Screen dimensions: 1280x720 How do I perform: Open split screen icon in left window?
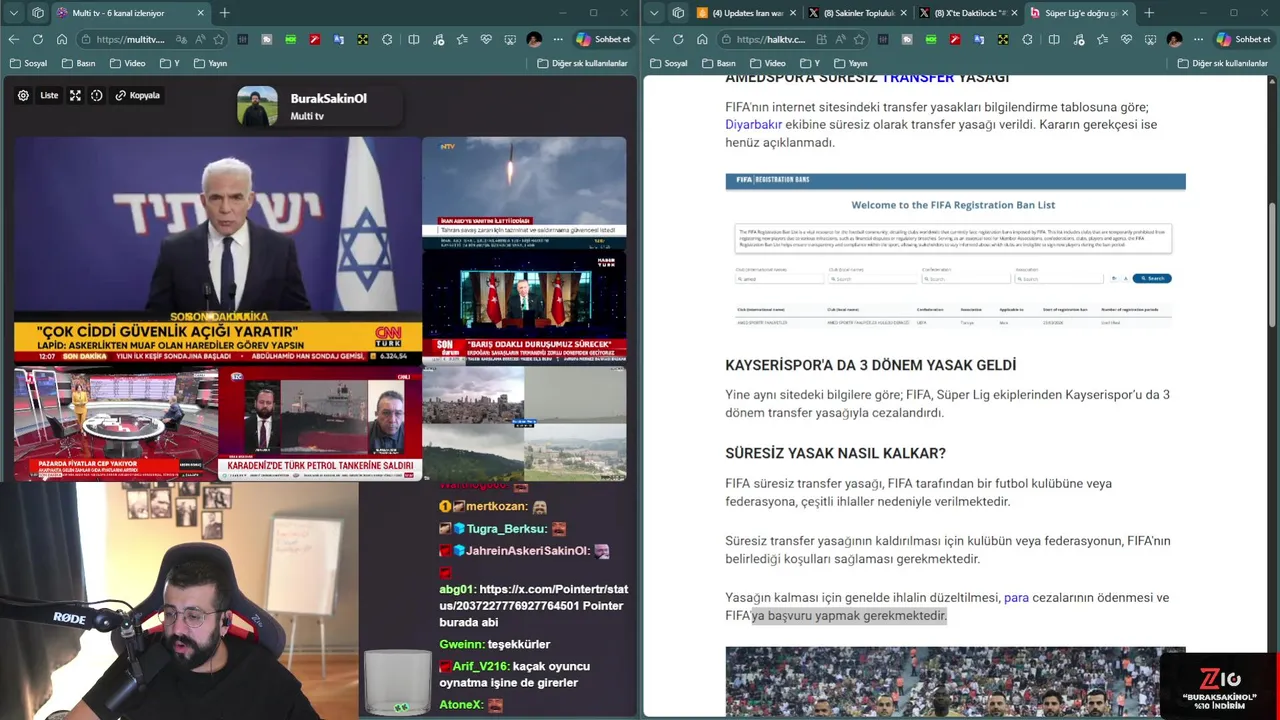pyautogui.click(x=414, y=39)
